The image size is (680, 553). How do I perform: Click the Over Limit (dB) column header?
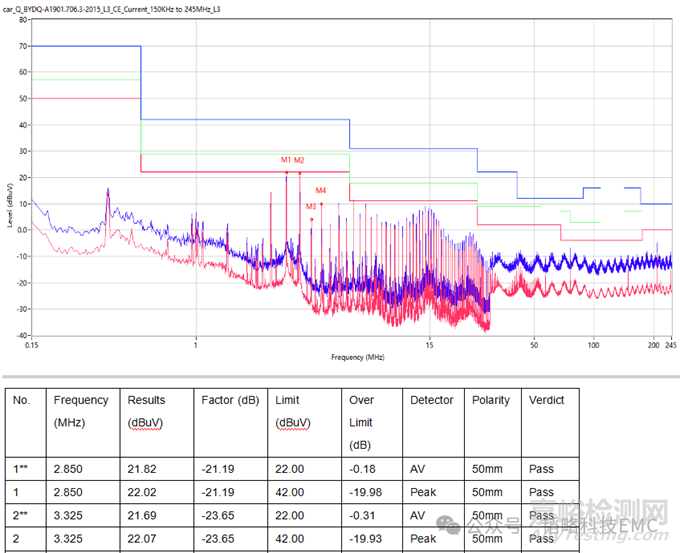362,421
